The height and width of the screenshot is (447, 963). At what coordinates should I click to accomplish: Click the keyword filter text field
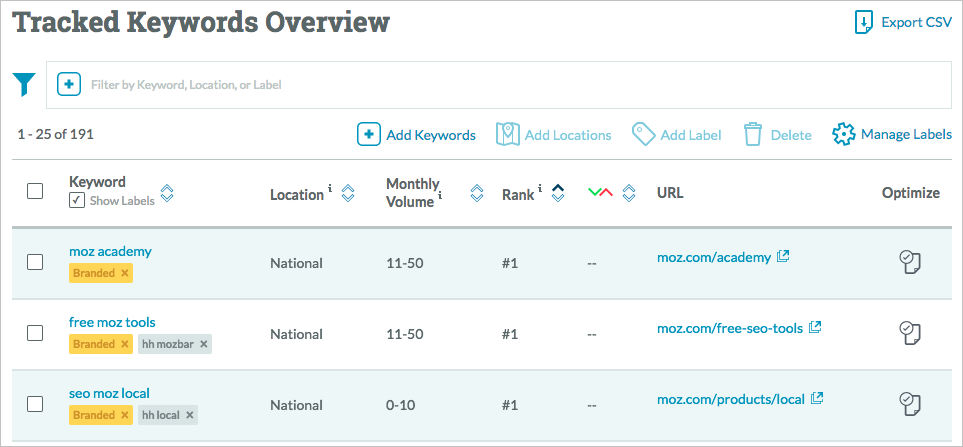pos(499,85)
